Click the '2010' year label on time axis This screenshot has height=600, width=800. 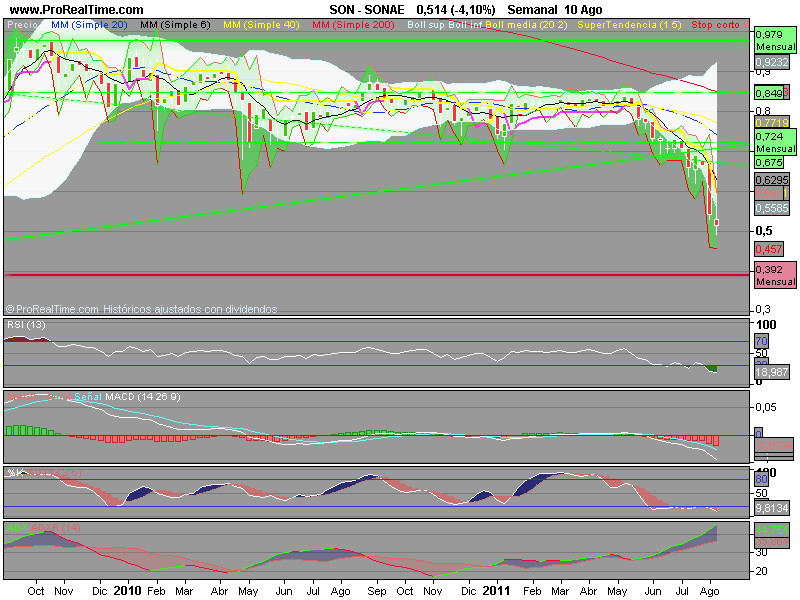[127, 591]
